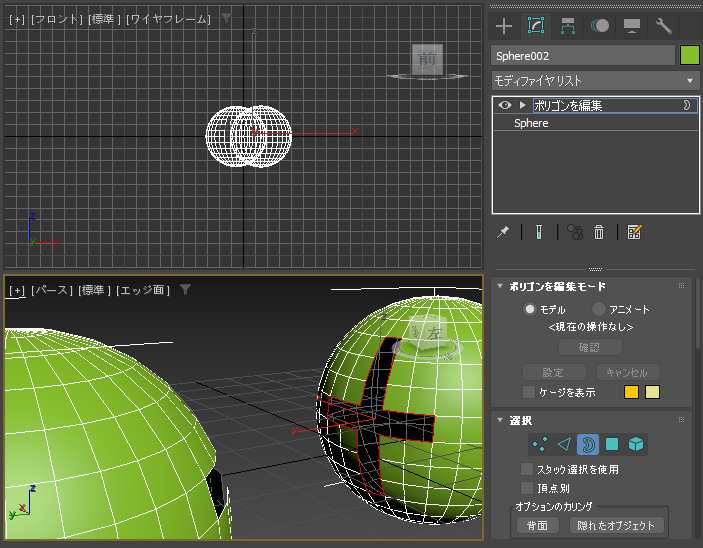703x548 pixels.
Task: Grab ポリゴンを編集モード rollout grip dots
Action: click(681, 285)
